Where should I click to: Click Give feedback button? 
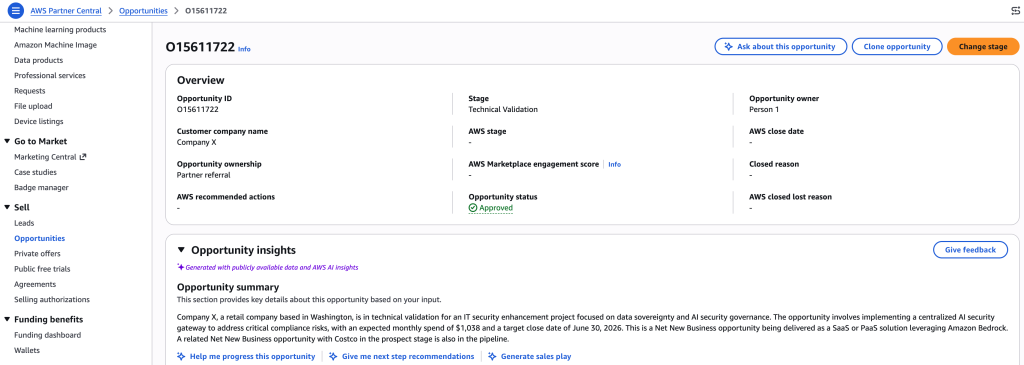[x=970, y=249]
